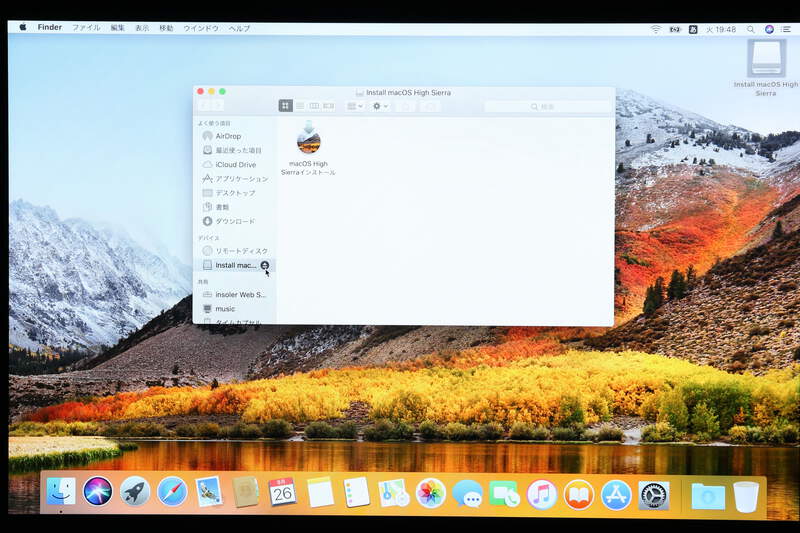Open System Preferences from the Dock

(x=654, y=495)
